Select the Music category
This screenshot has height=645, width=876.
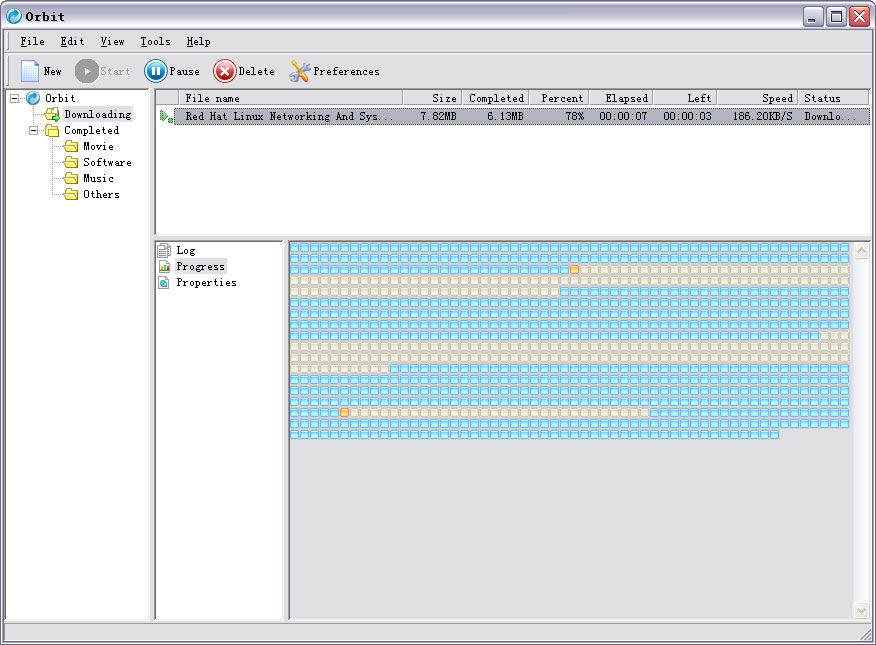pyautogui.click(x=98, y=179)
